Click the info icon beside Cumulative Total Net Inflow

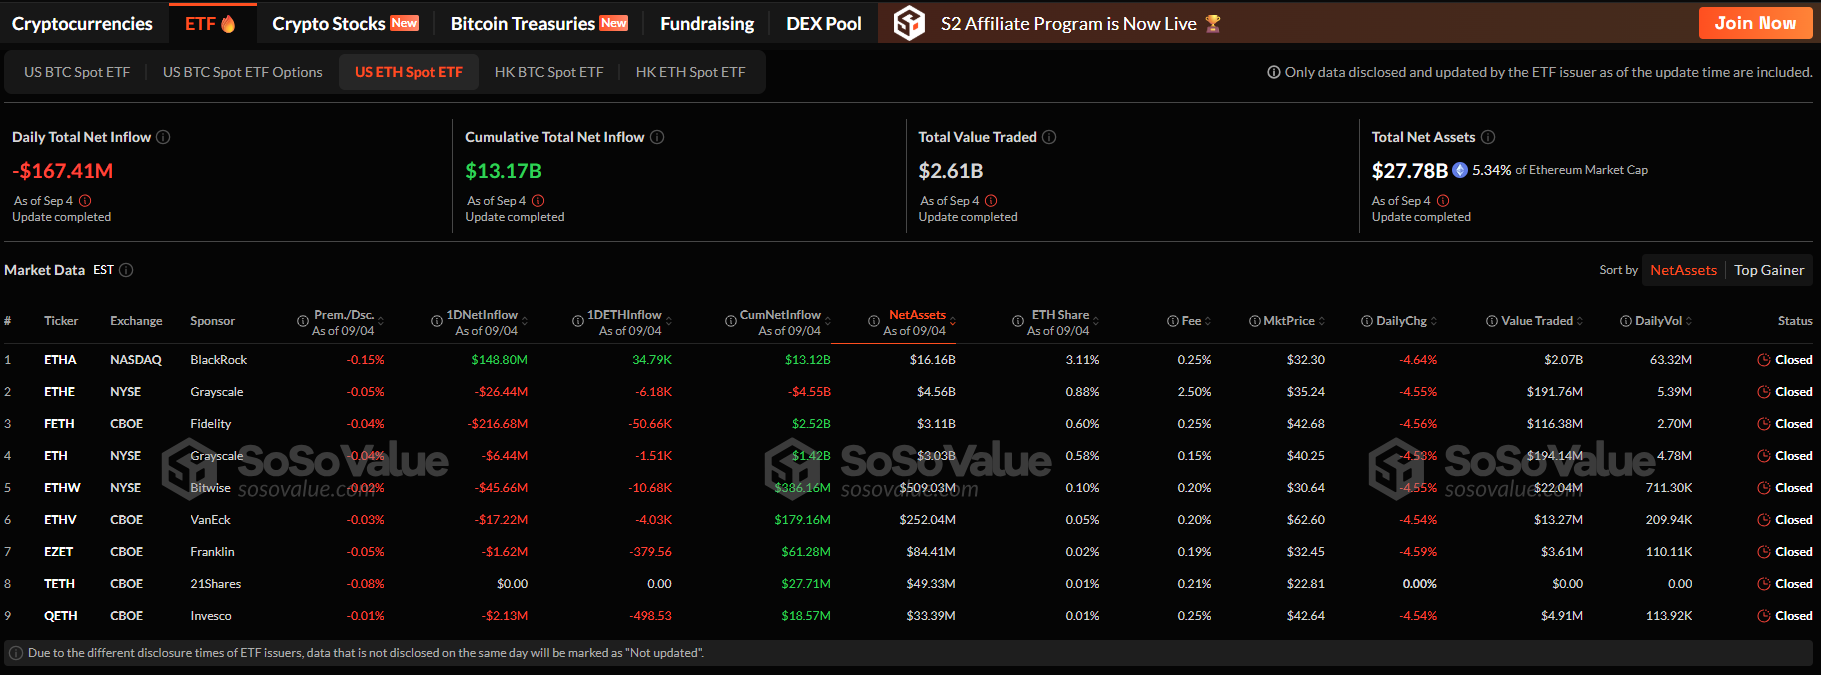coord(657,137)
